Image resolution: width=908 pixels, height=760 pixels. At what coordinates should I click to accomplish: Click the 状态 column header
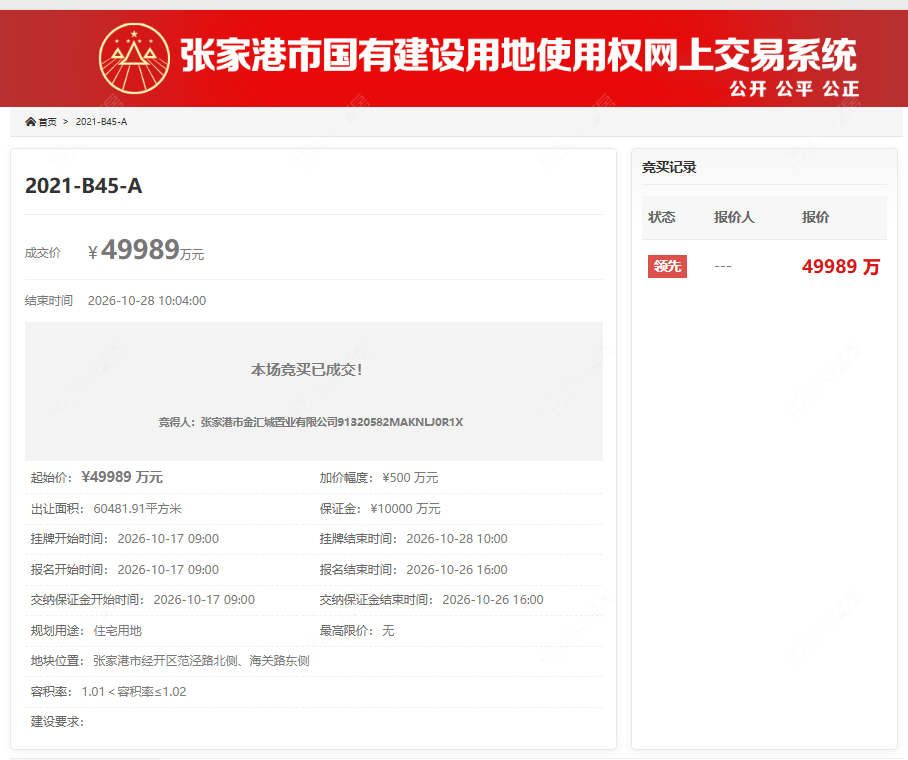coord(661,217)
